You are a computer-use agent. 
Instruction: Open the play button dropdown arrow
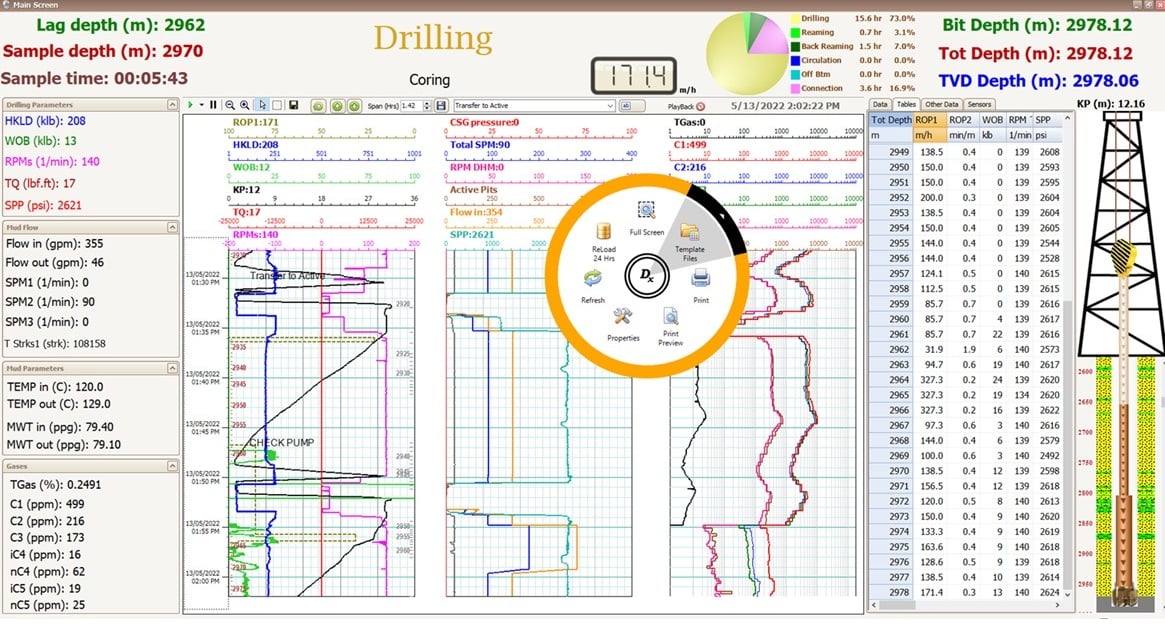pos(201,105)
